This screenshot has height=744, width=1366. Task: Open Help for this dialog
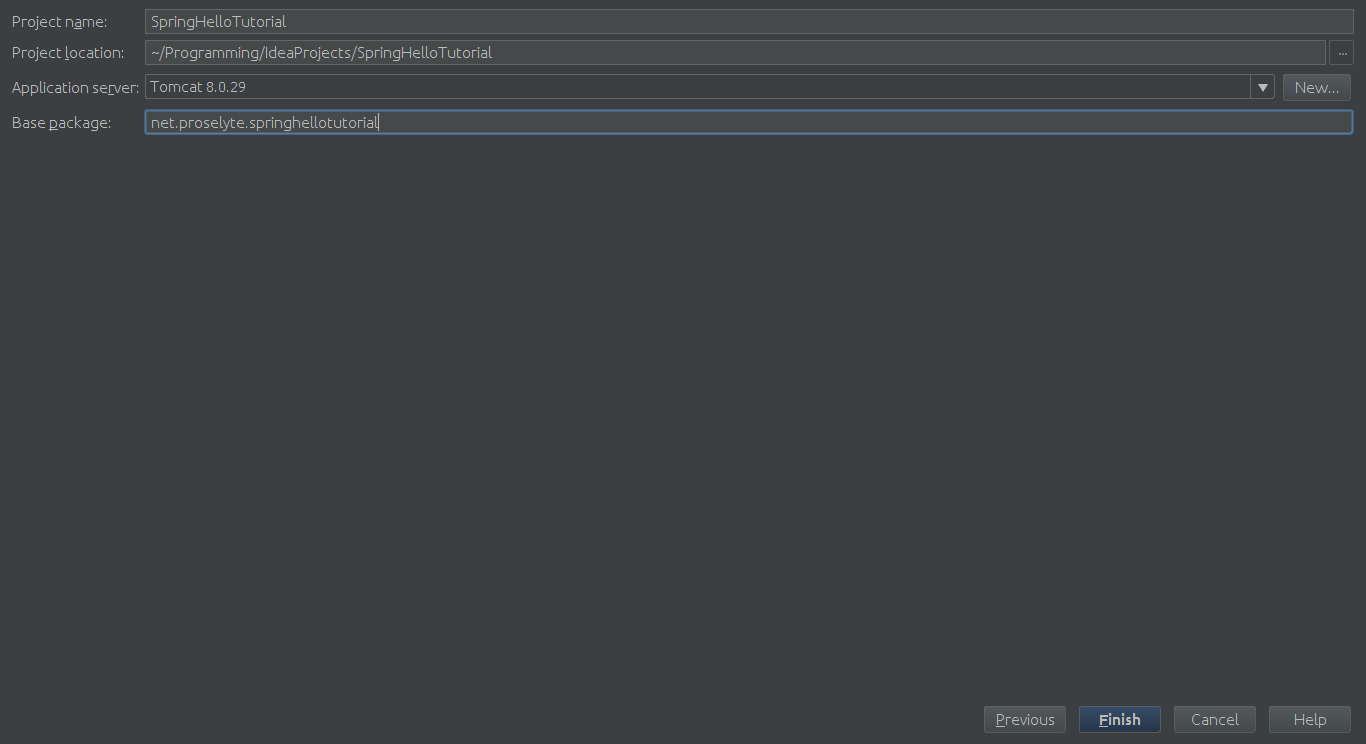coord(1309,719)
